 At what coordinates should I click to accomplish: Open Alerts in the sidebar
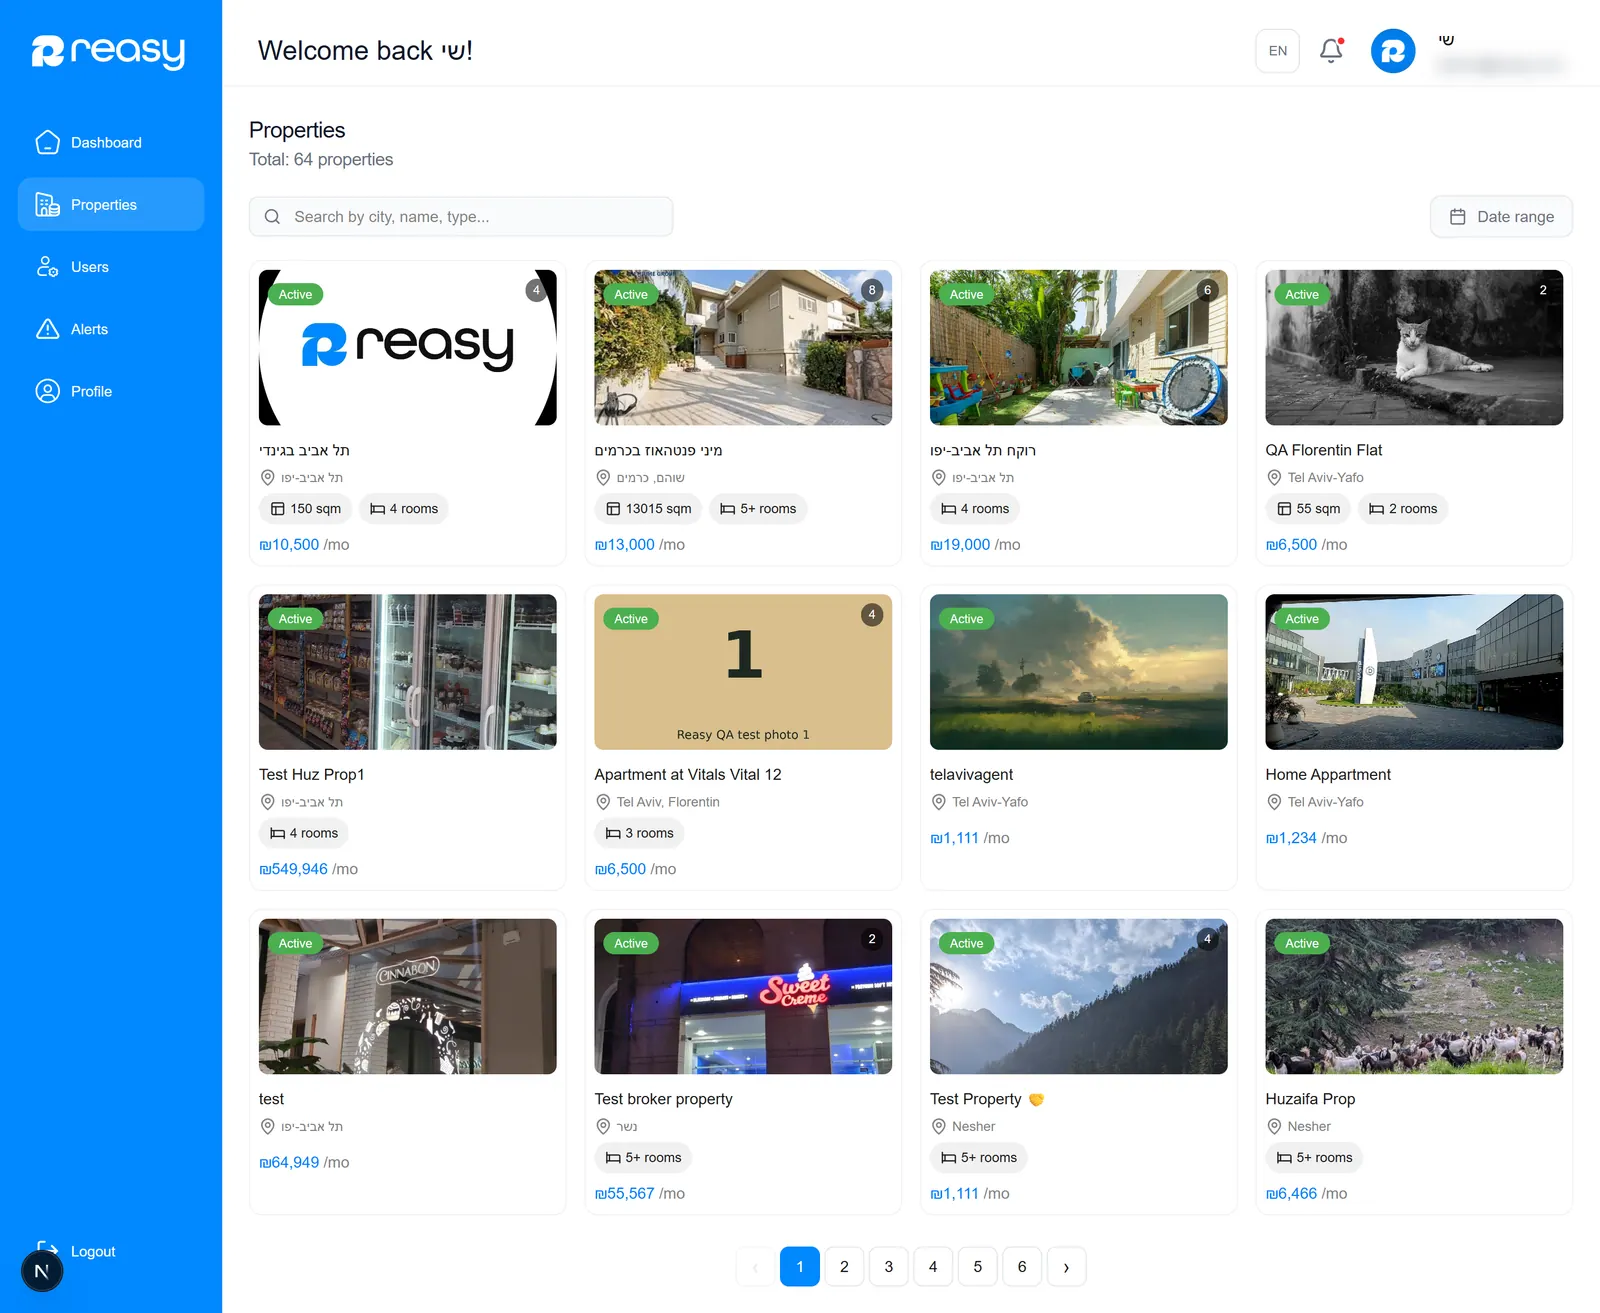tap(111, 329)
